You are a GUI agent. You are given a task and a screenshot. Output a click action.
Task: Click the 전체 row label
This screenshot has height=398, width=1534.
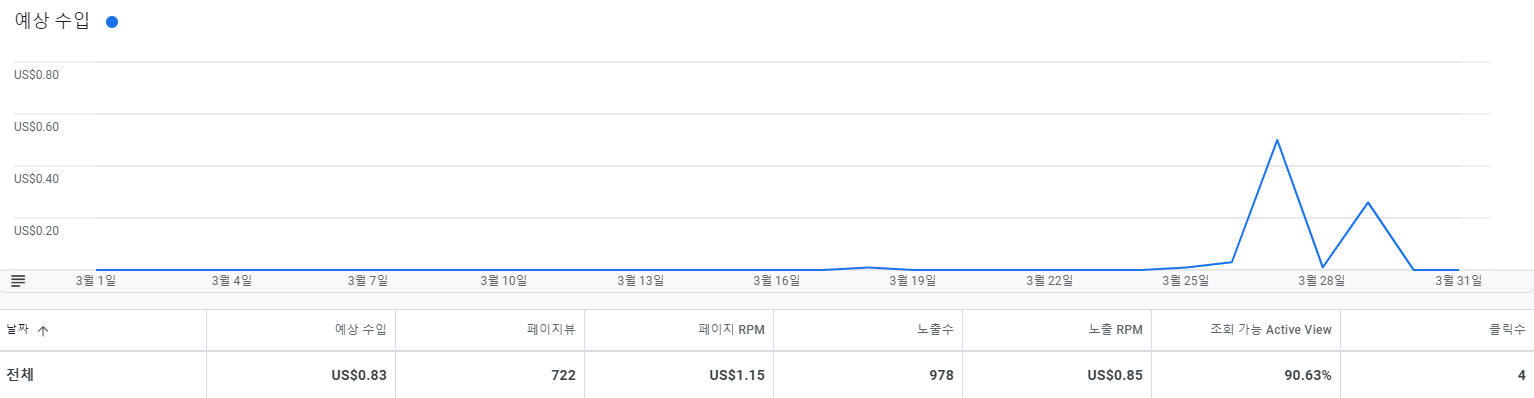pyautogui.click(x=20, y=375)
